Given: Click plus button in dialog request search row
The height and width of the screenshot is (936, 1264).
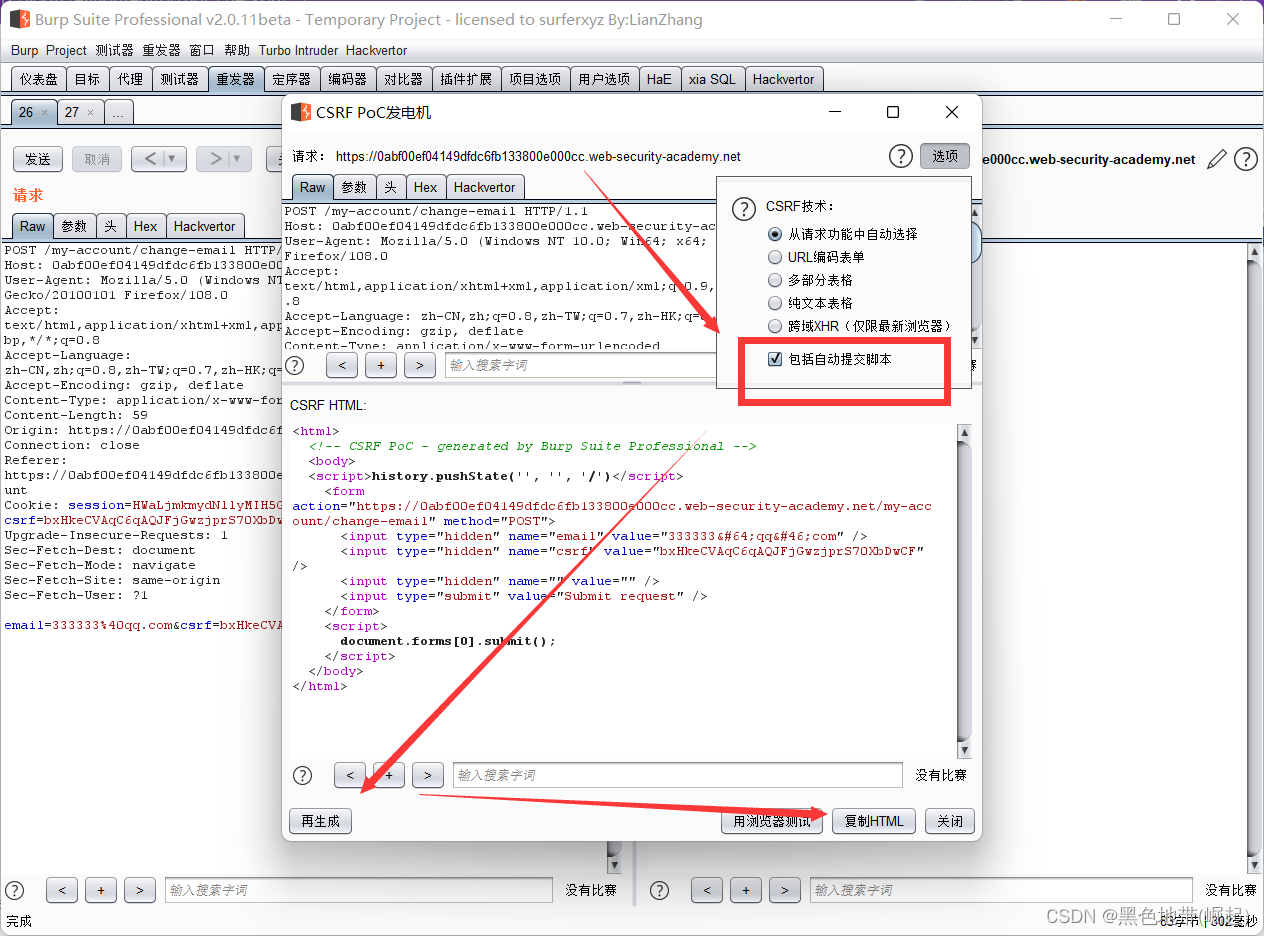Looking at the screenshot, I should (381, 365).
